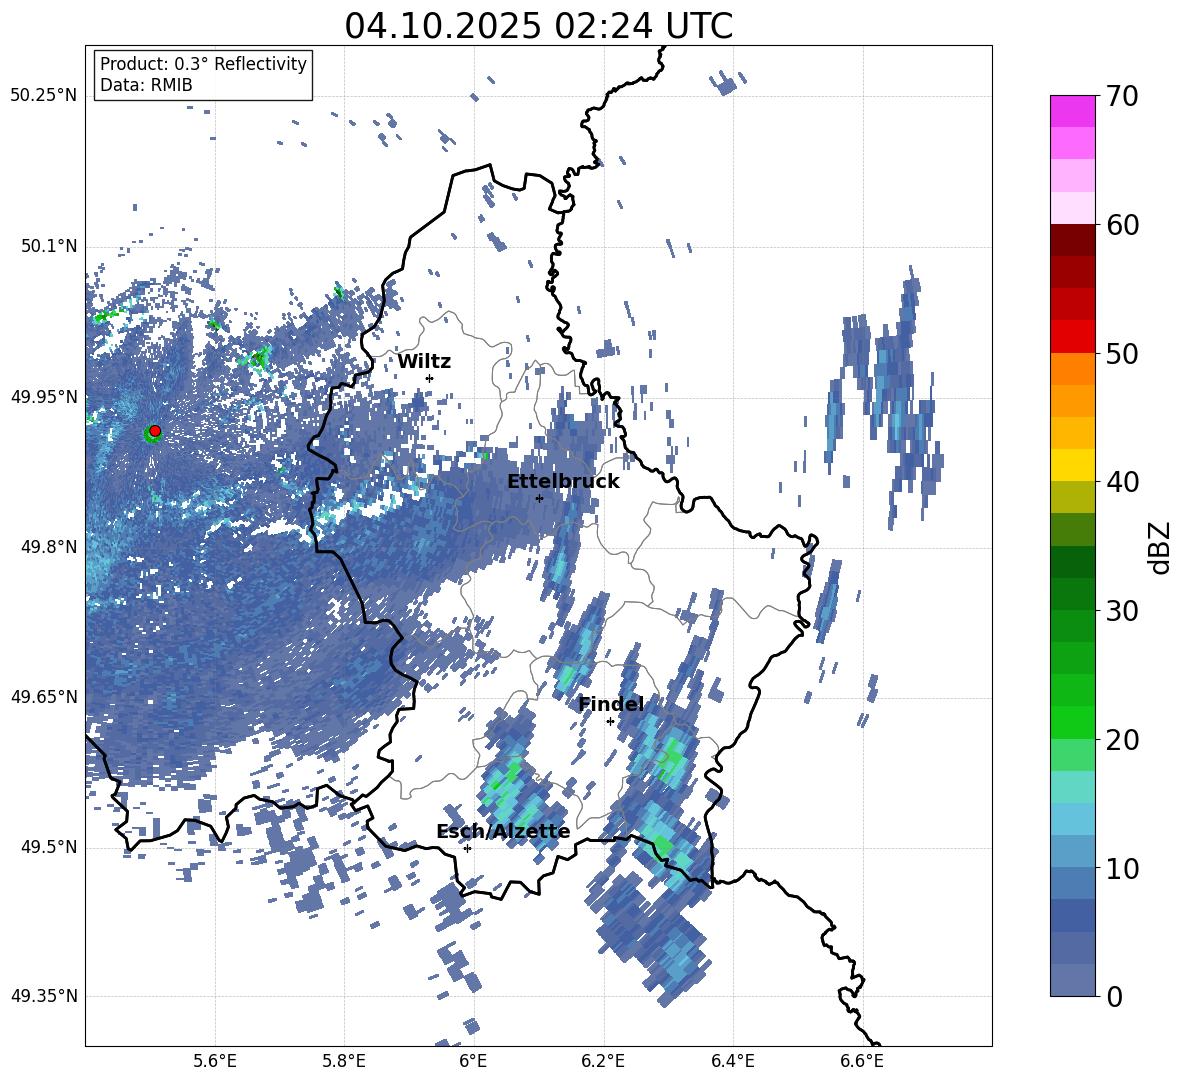The width and height of the screenshot is (1184, 1081).
Task: Click the orange colorbar segment just below 50
Action: (1072, 368)
